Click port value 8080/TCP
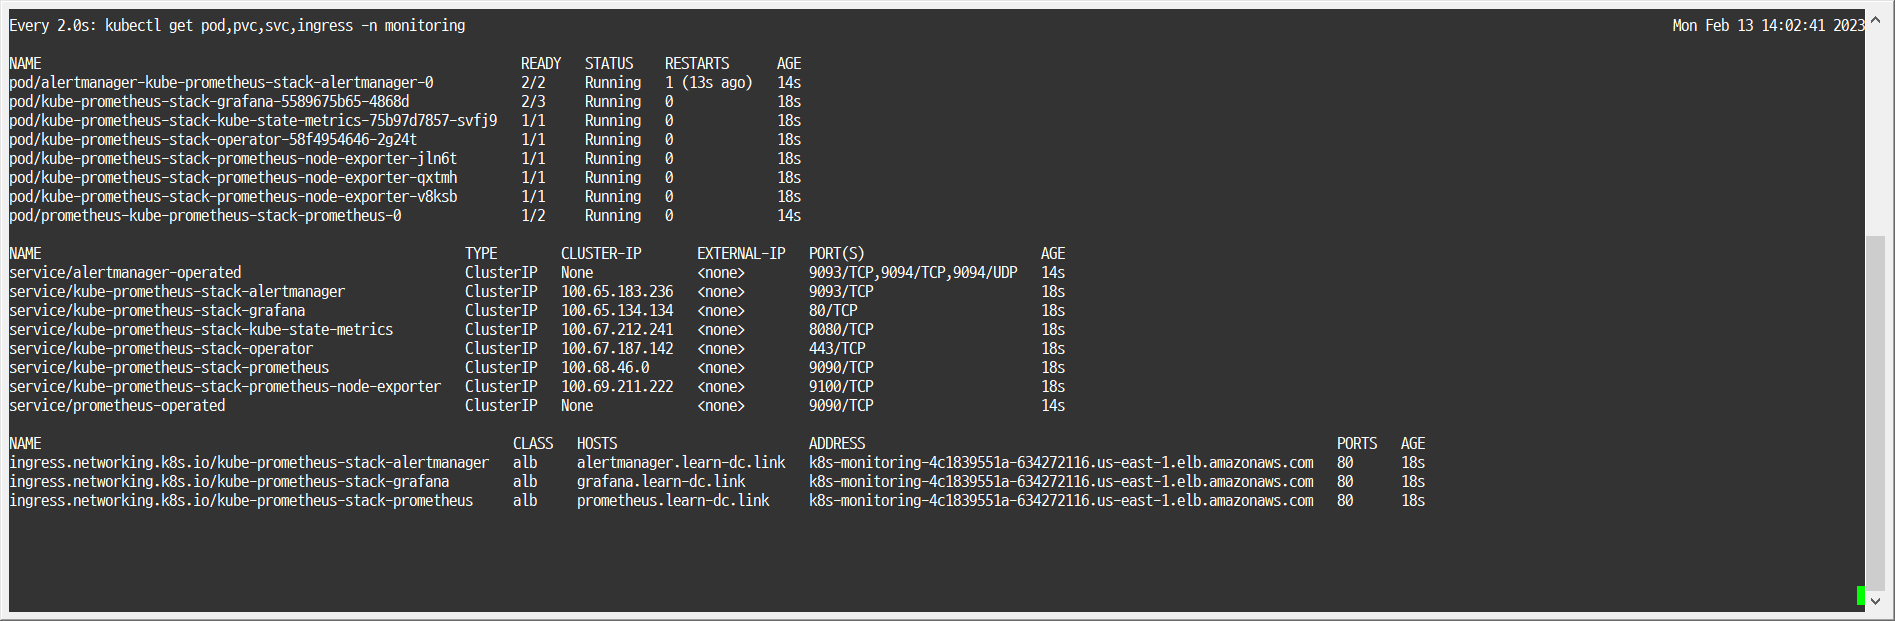This screenshot has width=1895, height=621. (841, 330)
